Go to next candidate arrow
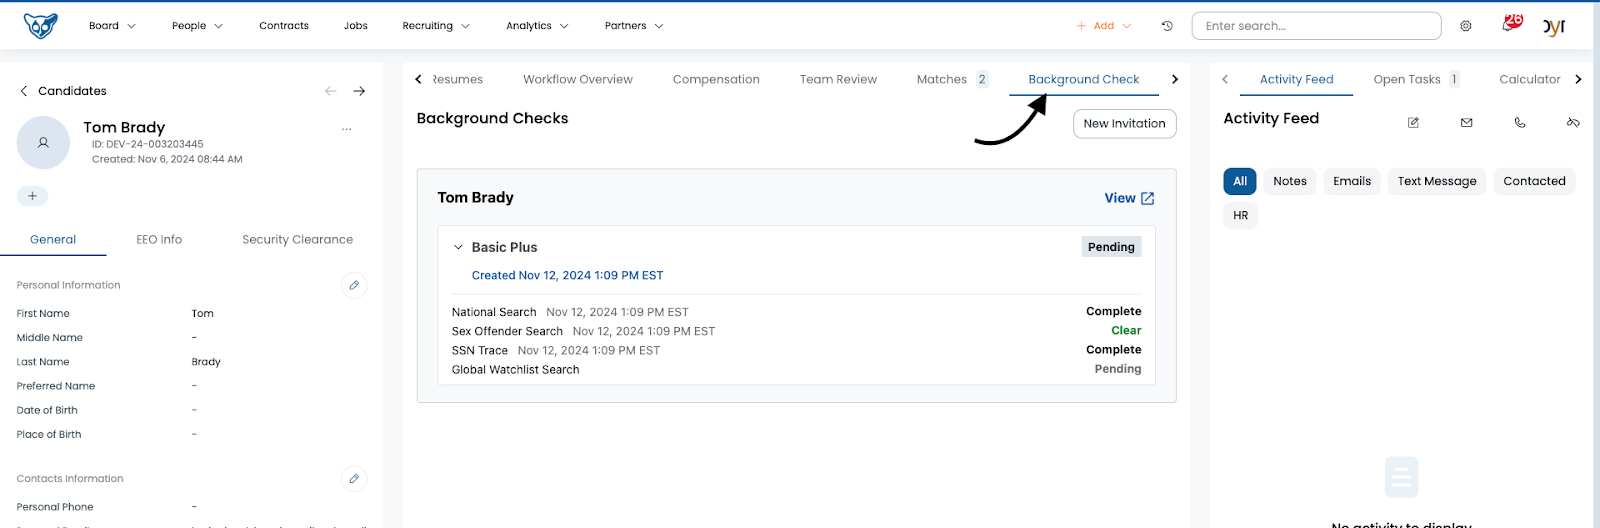The width and height of the screenshot is (1600, 528). 359,91
